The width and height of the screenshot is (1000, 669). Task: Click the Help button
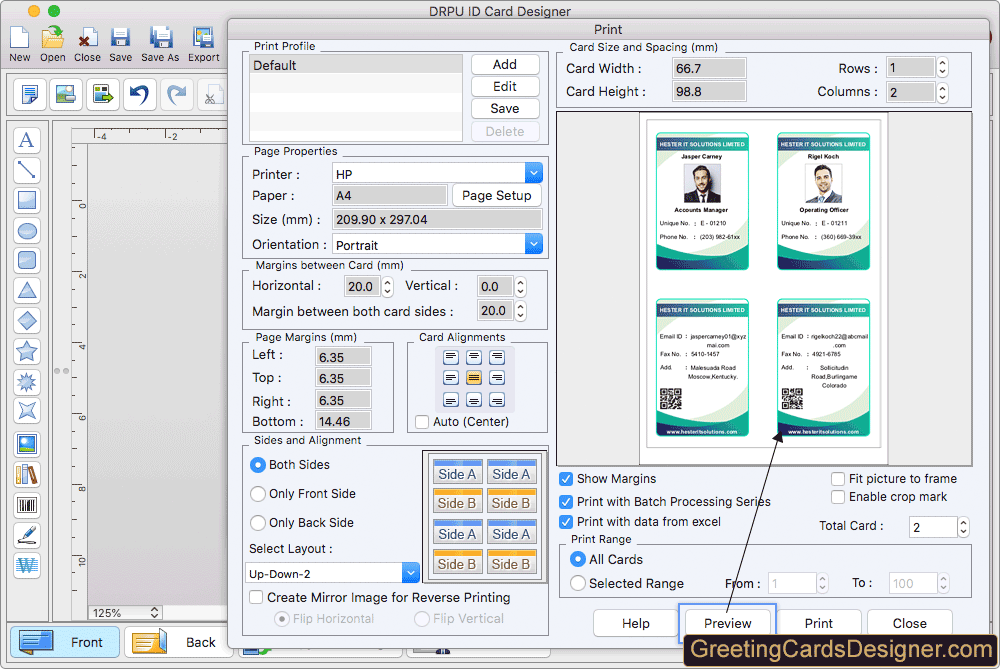(636, 623)
